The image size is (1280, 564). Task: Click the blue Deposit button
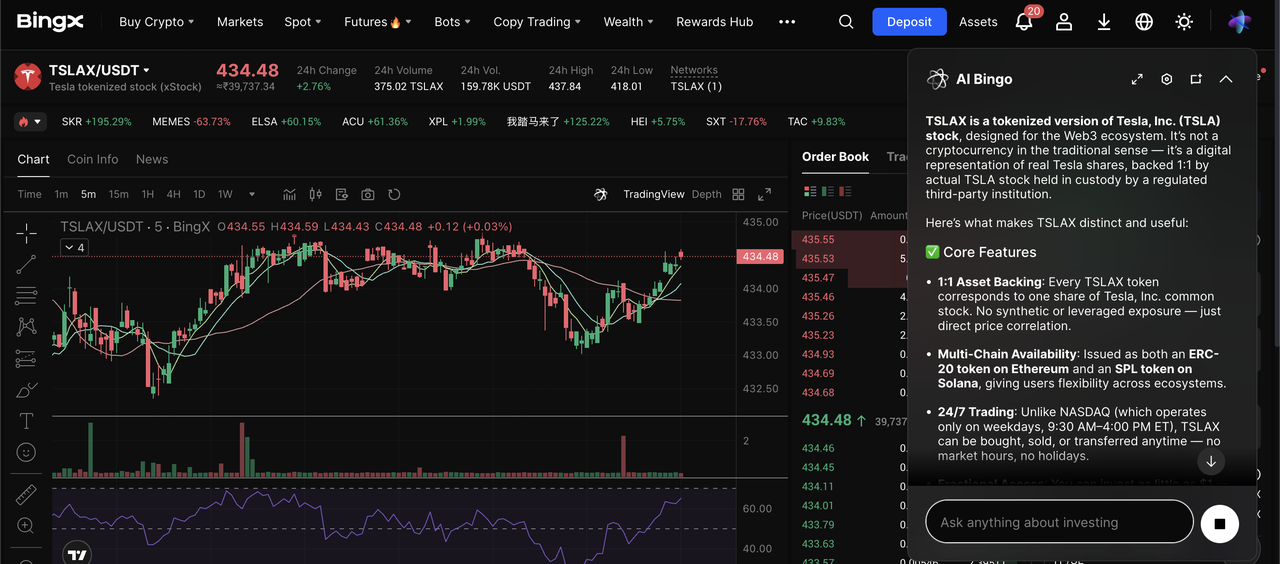pos(909,22)
